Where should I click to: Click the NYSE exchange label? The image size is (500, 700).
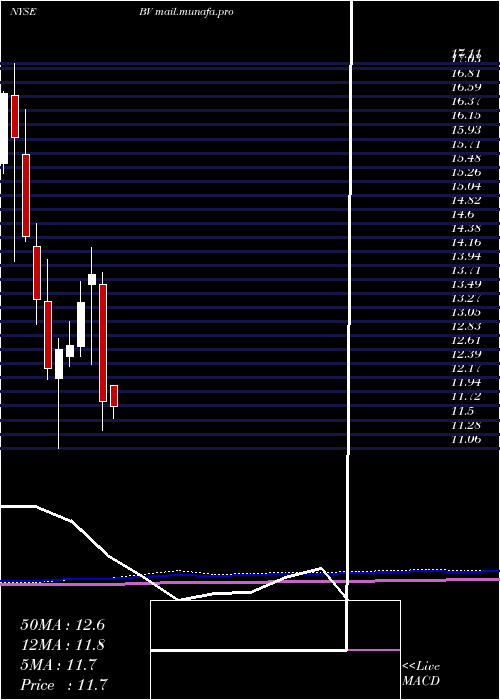23,12
